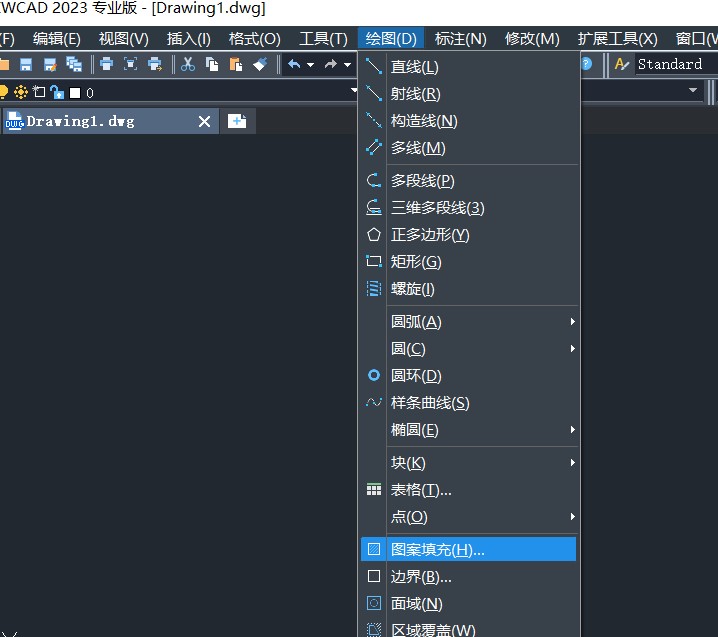This screenshot has width=718, height=637.
Task: Choose 直线(L) from the draw menu
Action: (x=468, y=66)
